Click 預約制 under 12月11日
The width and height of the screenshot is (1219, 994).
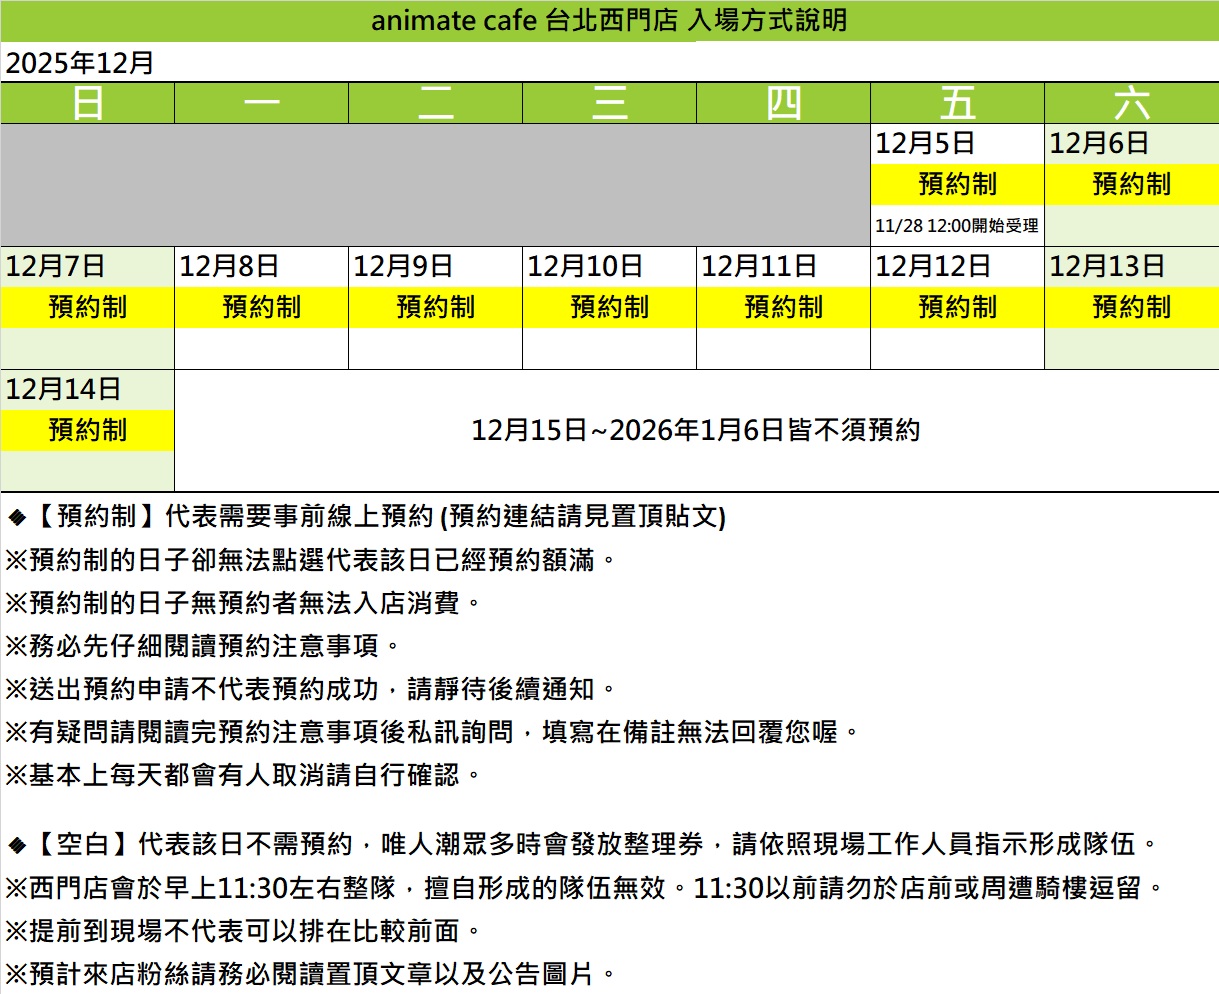click(x=784, y=307)
